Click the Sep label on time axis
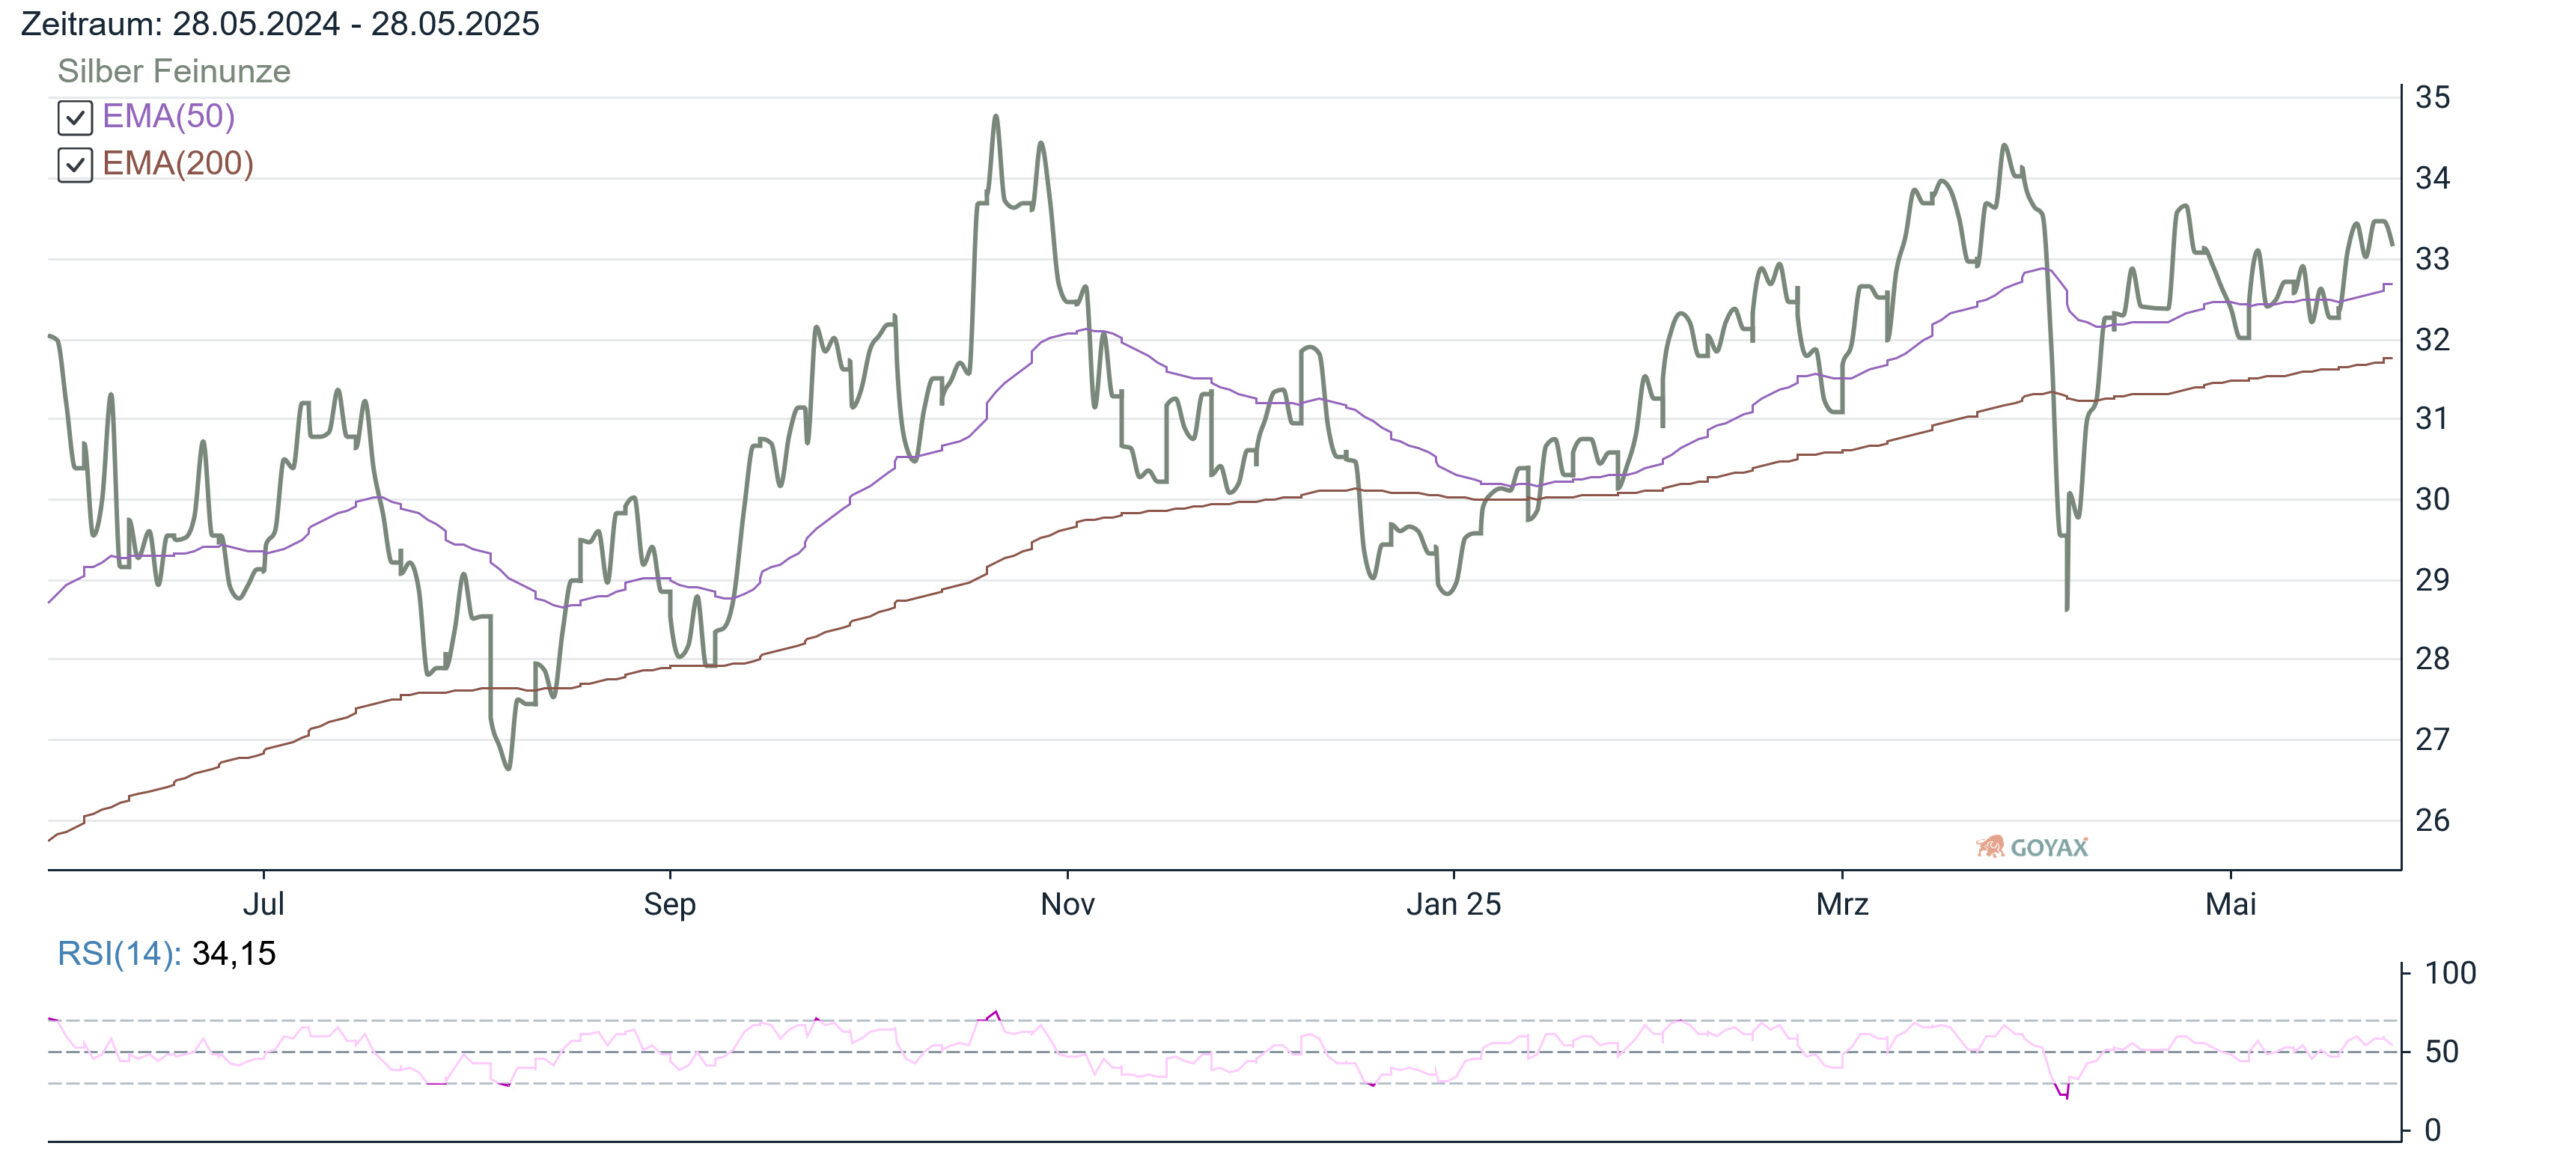The height and width of the screenshot is (1152, 2560). point(669,904)
